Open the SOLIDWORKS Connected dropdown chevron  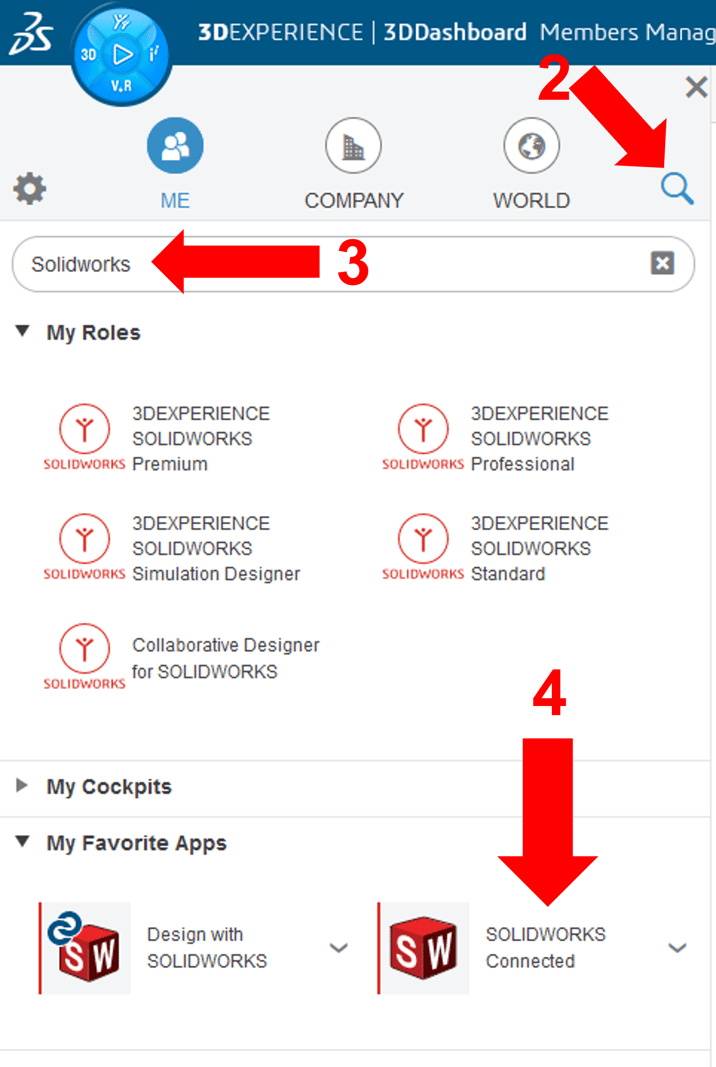coord(675,947)
